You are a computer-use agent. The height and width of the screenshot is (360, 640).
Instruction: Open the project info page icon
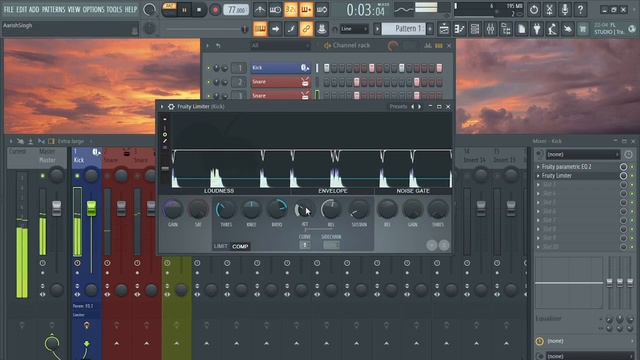tap(521, 29)
